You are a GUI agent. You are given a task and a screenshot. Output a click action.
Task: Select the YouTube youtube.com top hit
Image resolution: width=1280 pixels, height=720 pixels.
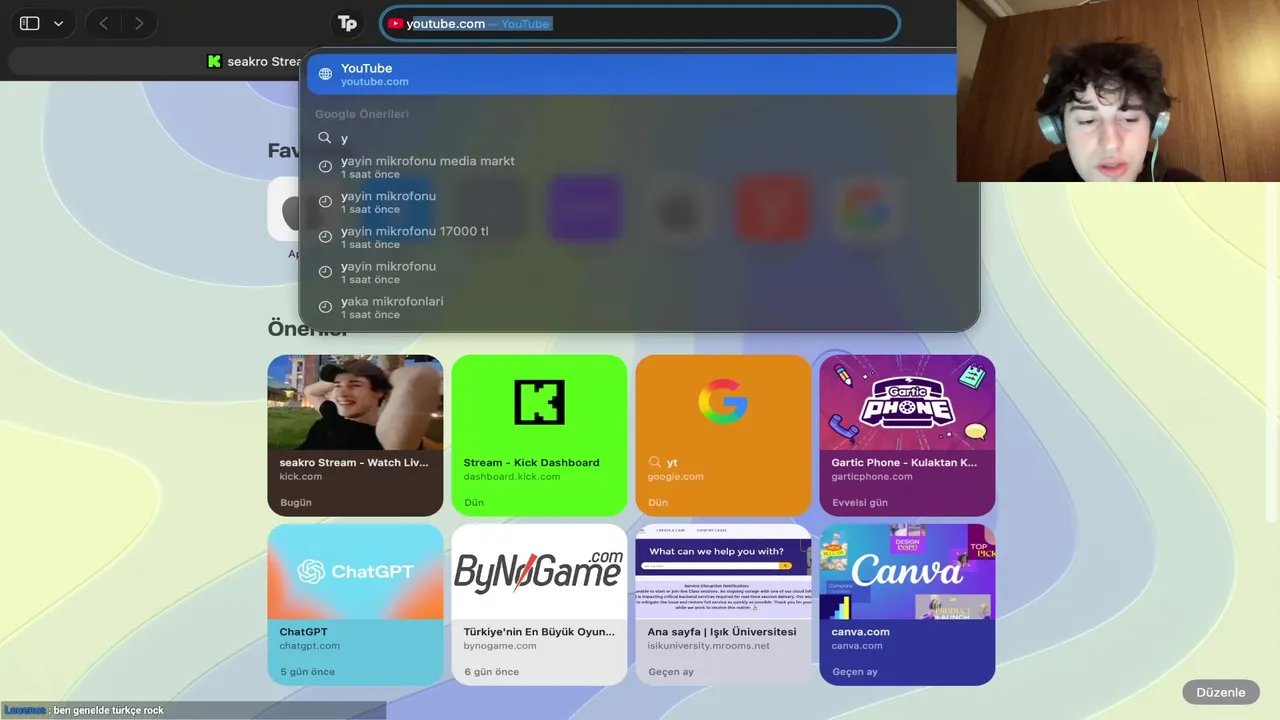(631, 74)
